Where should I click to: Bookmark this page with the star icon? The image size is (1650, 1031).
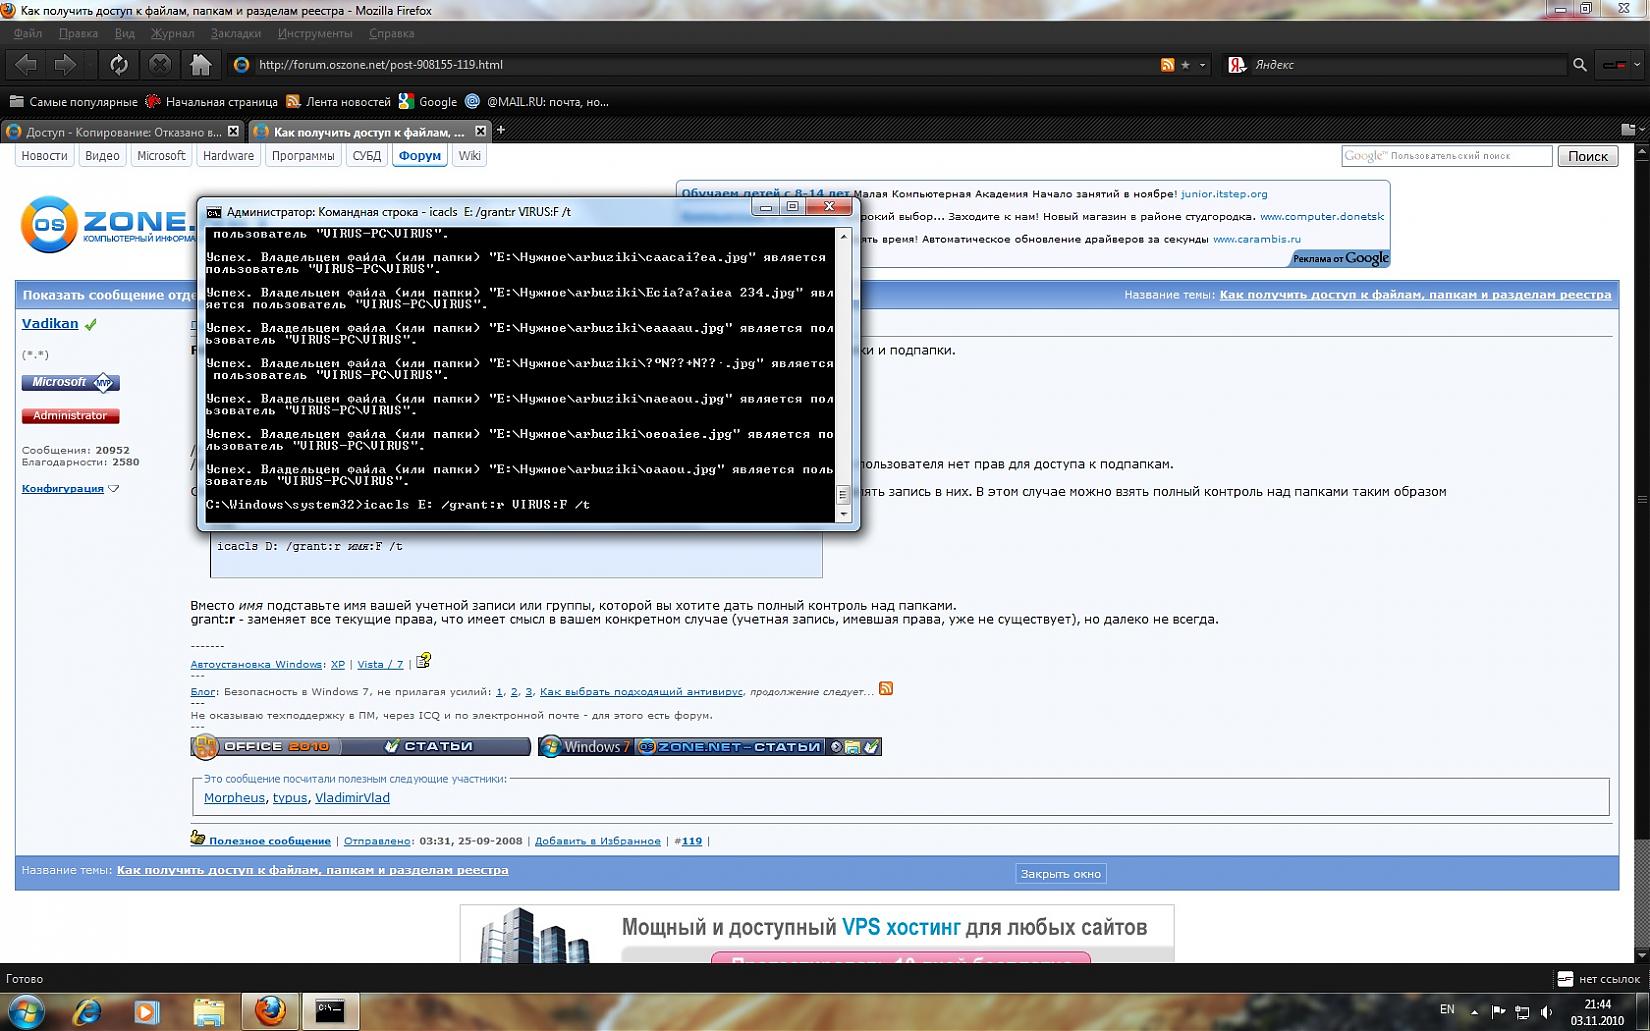click(x=1185, y=65)
